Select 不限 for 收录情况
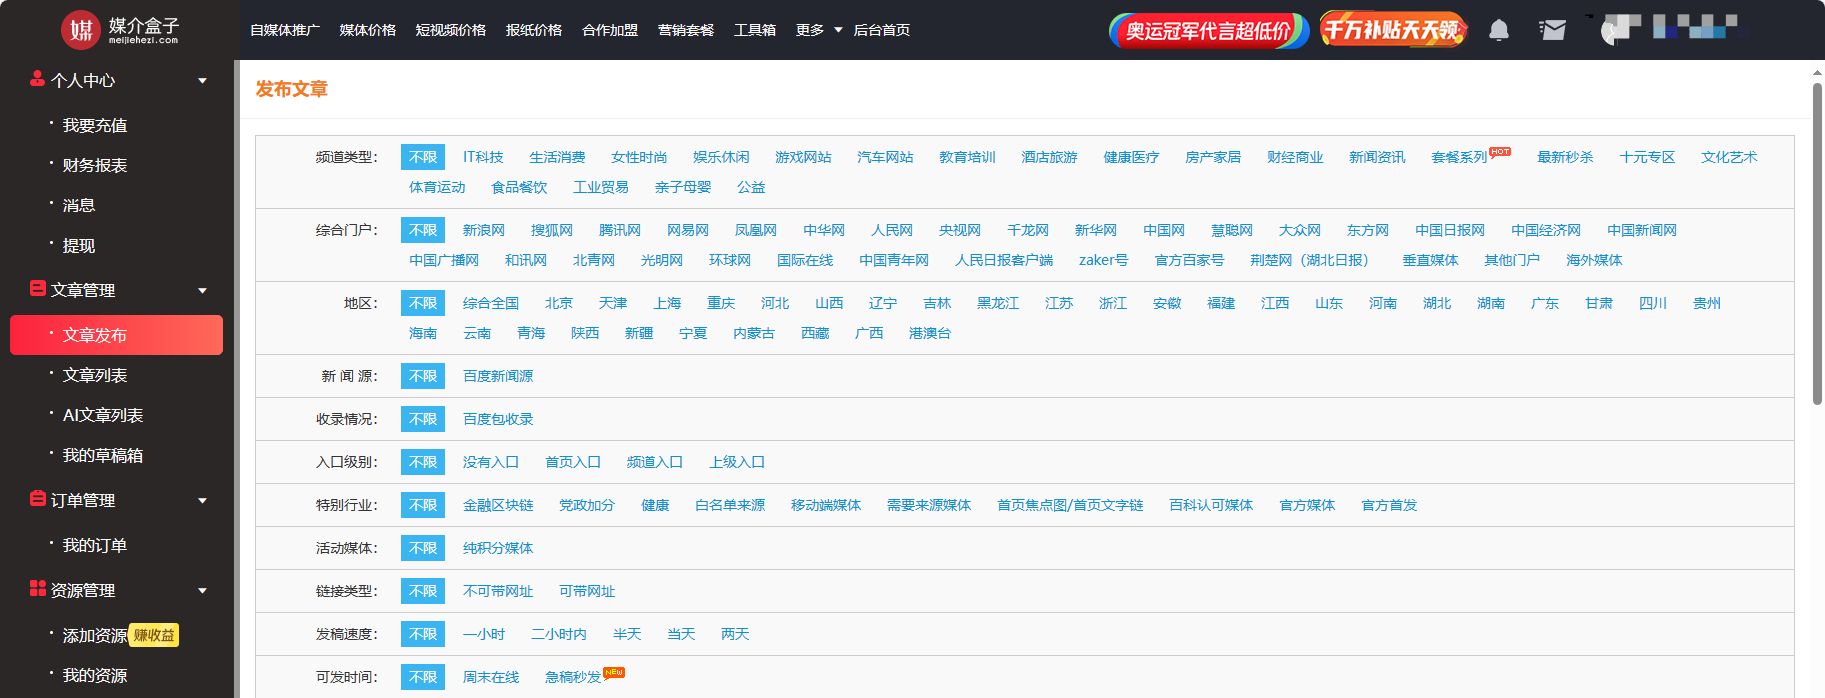 click(423, 419)
